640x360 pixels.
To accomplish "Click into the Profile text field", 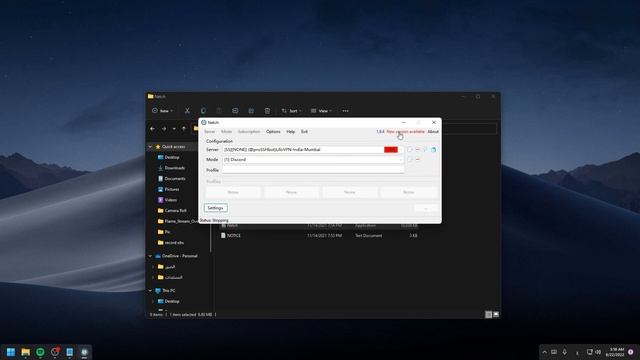I will click(x=313, y=170).
